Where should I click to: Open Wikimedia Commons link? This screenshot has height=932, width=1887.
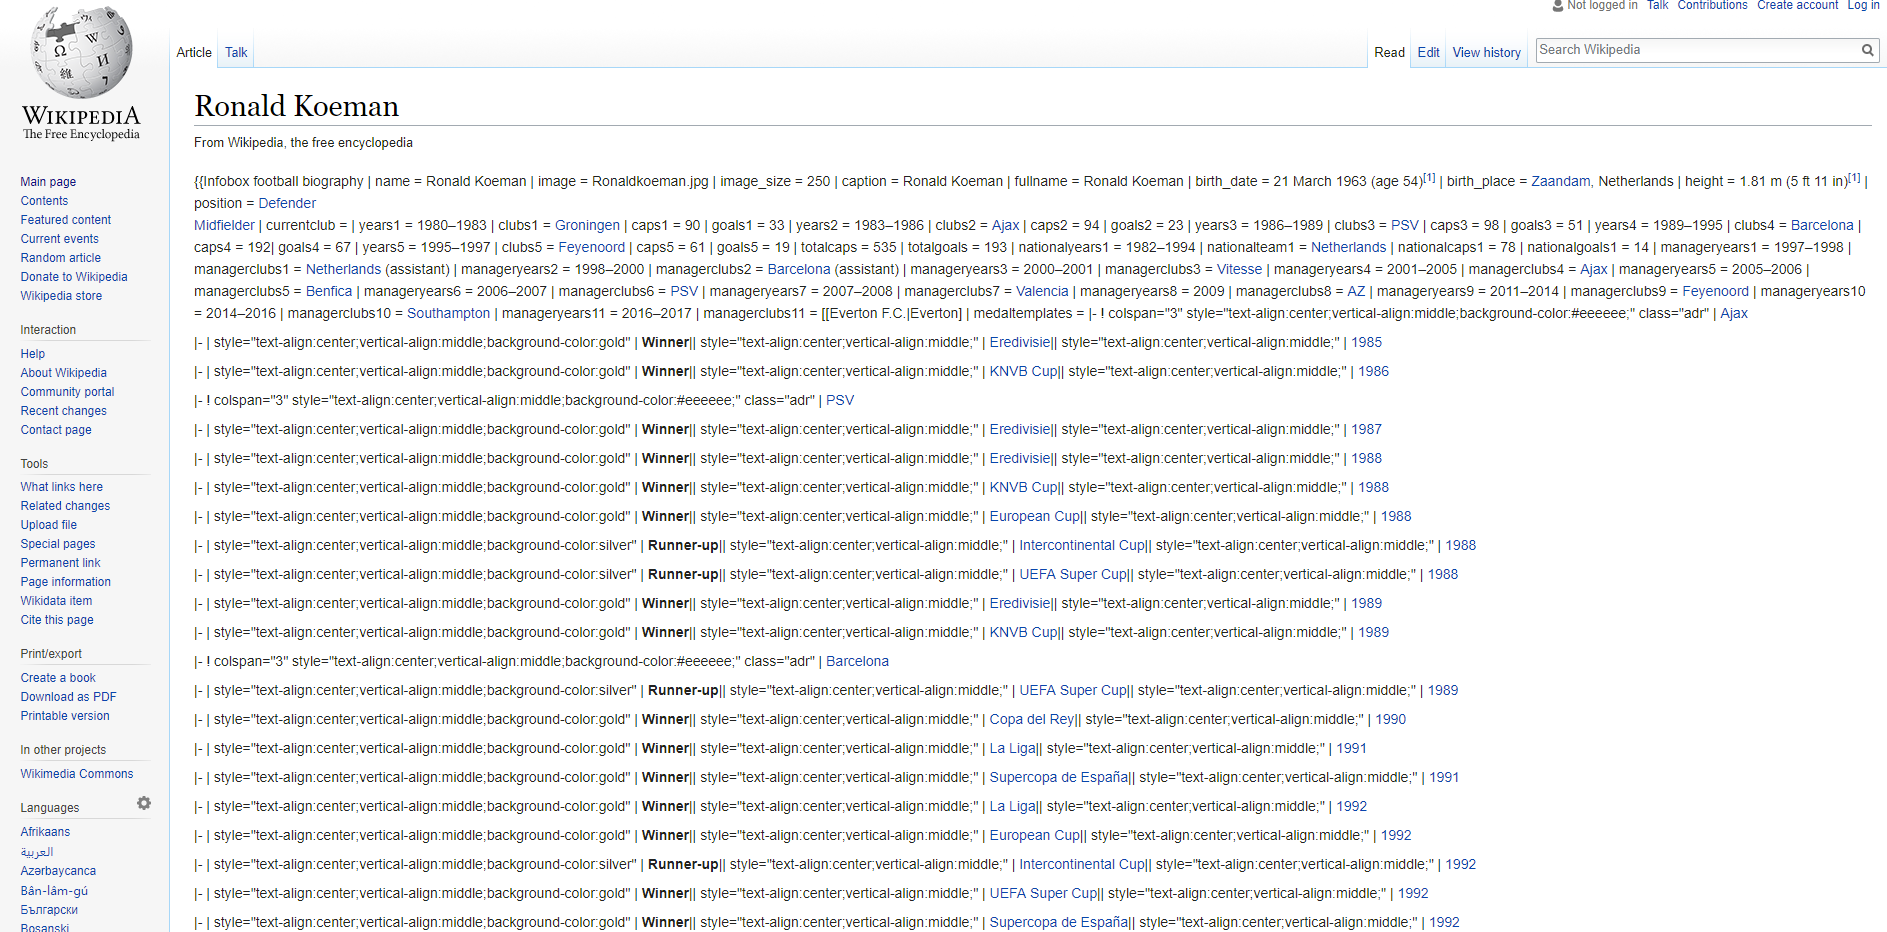tap(77, 774)
